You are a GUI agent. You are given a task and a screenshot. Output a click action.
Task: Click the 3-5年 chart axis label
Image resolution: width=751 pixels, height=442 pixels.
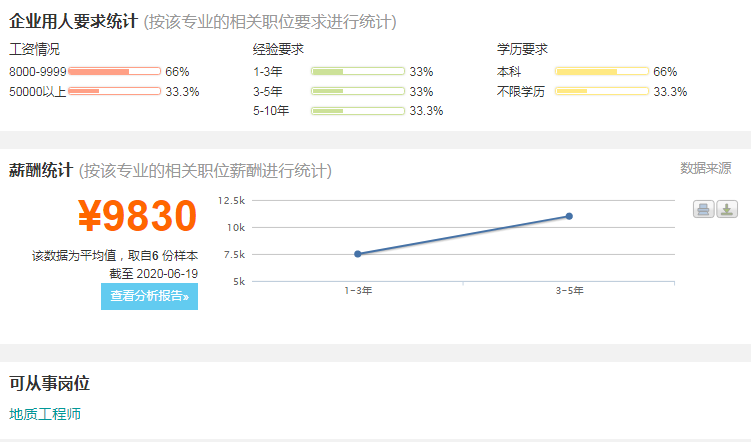(569, 291)
